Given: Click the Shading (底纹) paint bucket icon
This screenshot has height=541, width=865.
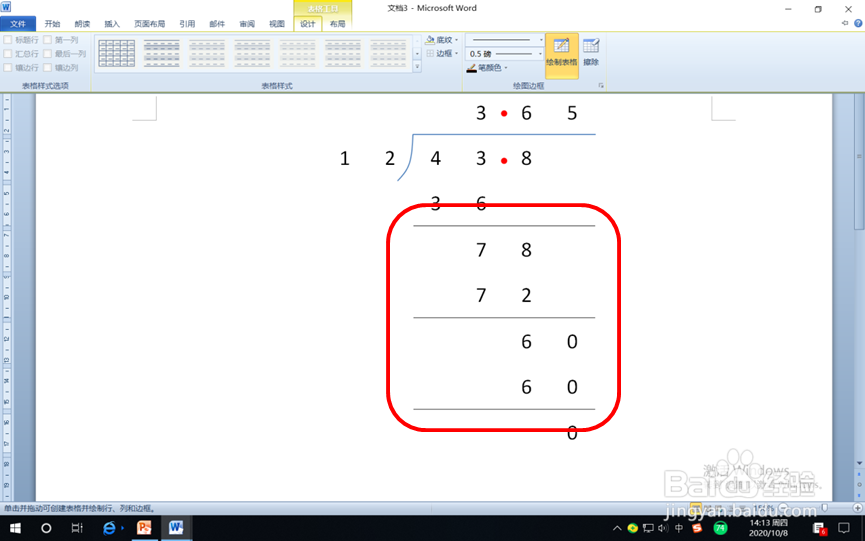Looking at the screenshot, I should click(x=430, y=40).
